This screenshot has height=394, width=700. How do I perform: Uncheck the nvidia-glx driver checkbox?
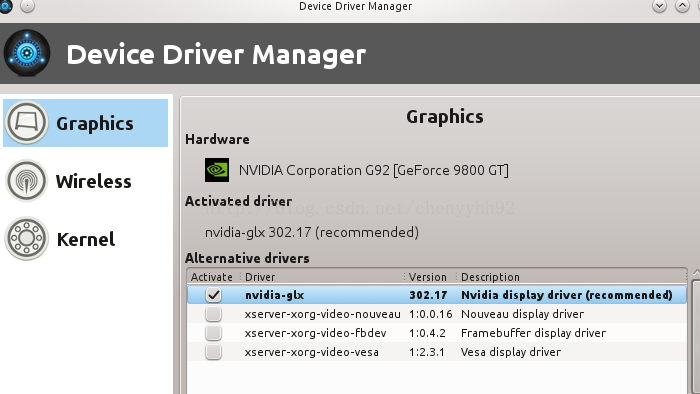coord(213,295)
